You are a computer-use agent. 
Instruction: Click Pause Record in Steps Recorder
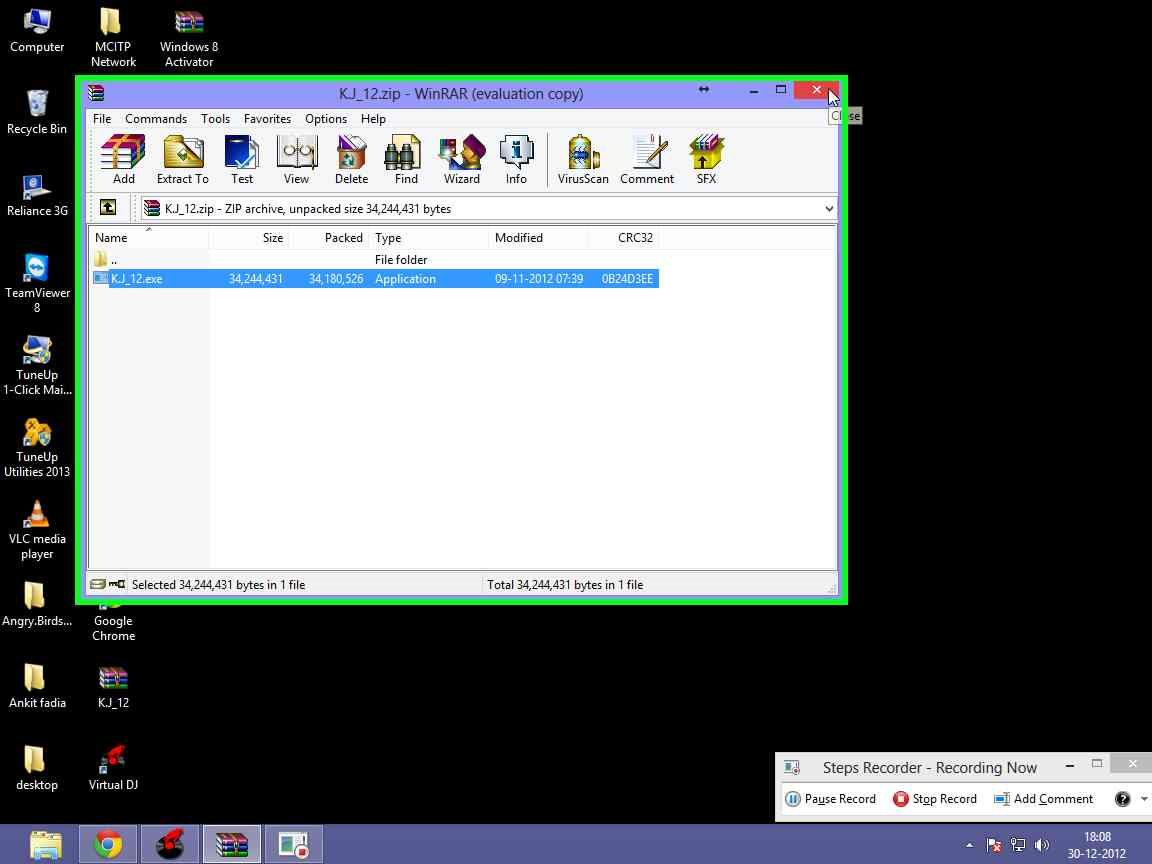click(x=831, y=799)
